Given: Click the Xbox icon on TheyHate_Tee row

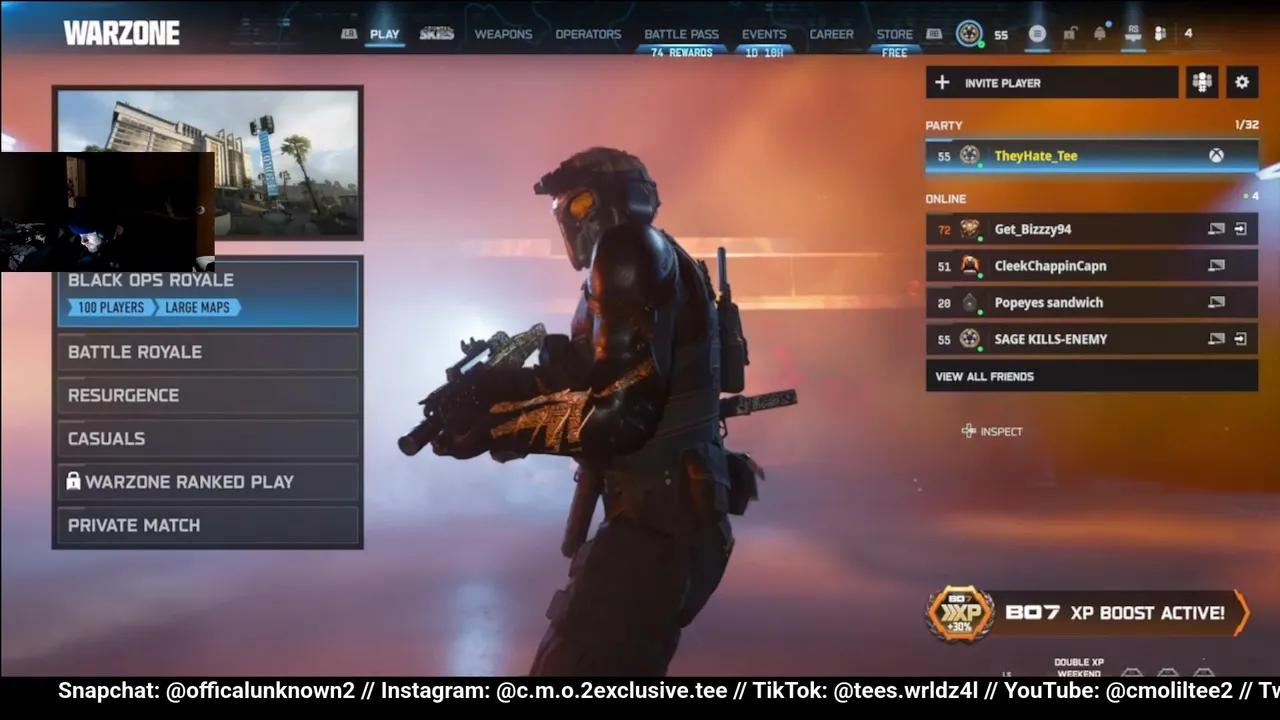Looking at the screenshot, I should pos(1216,156).
